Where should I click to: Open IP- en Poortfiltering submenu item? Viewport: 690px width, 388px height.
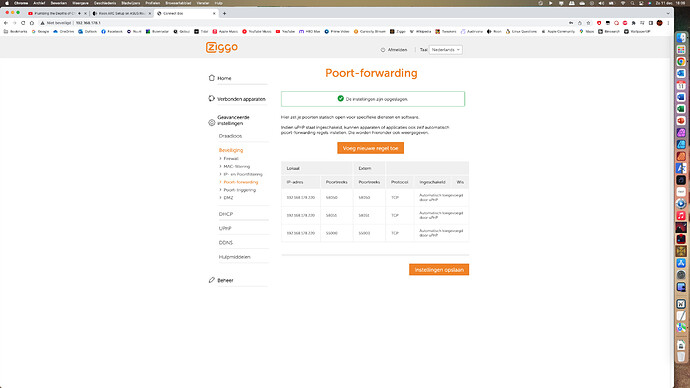pyautogui.click(x=243, y=174)
